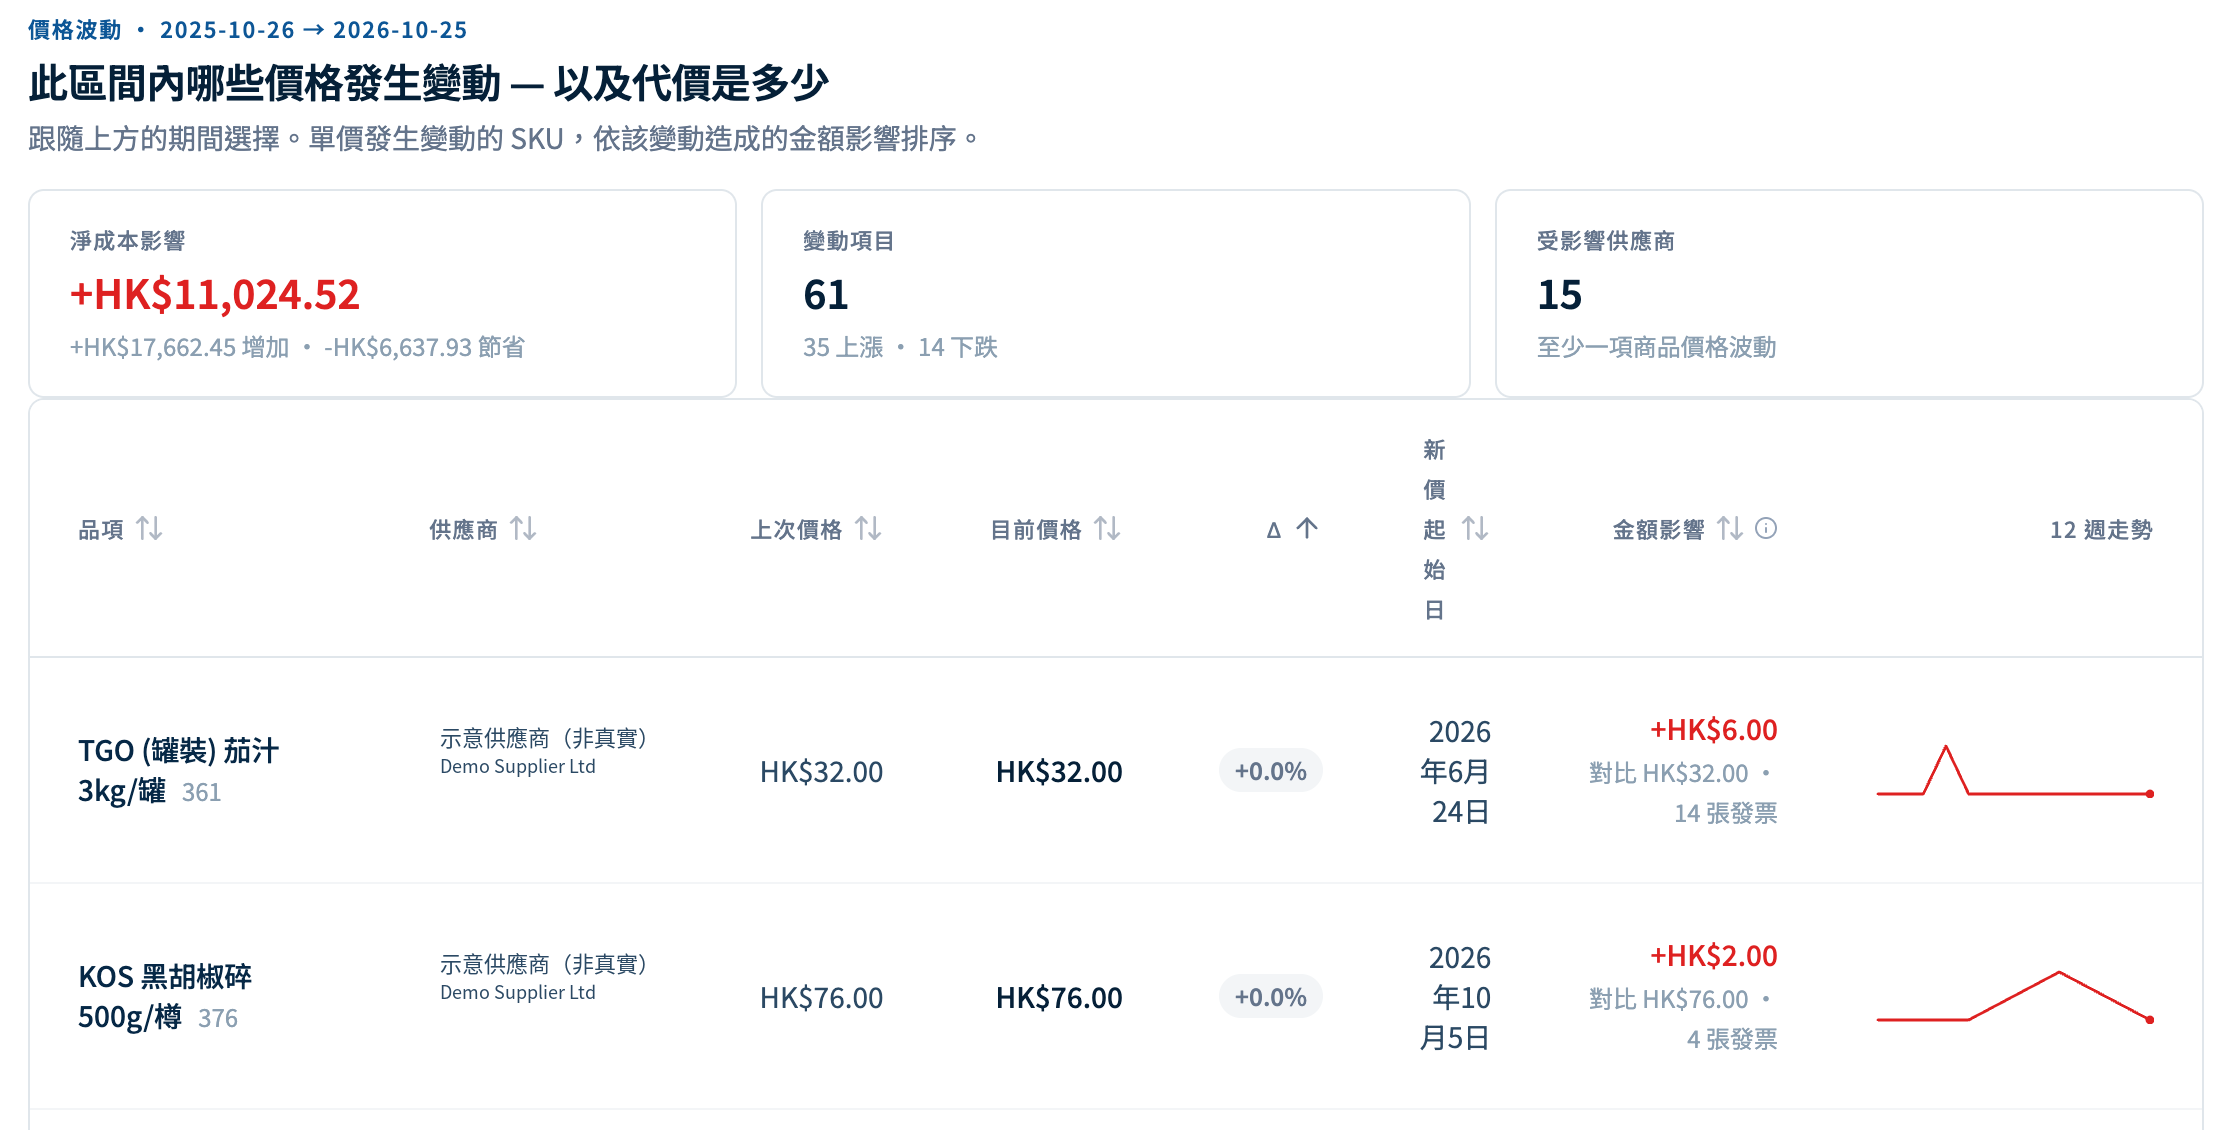
Task: Click the +HK$2.00 impact value
Action: tap(1713, 956)
